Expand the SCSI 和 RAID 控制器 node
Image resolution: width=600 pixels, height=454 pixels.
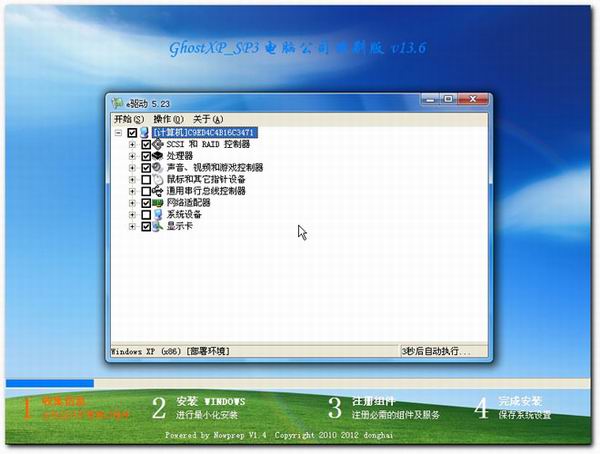pos(132,145)
